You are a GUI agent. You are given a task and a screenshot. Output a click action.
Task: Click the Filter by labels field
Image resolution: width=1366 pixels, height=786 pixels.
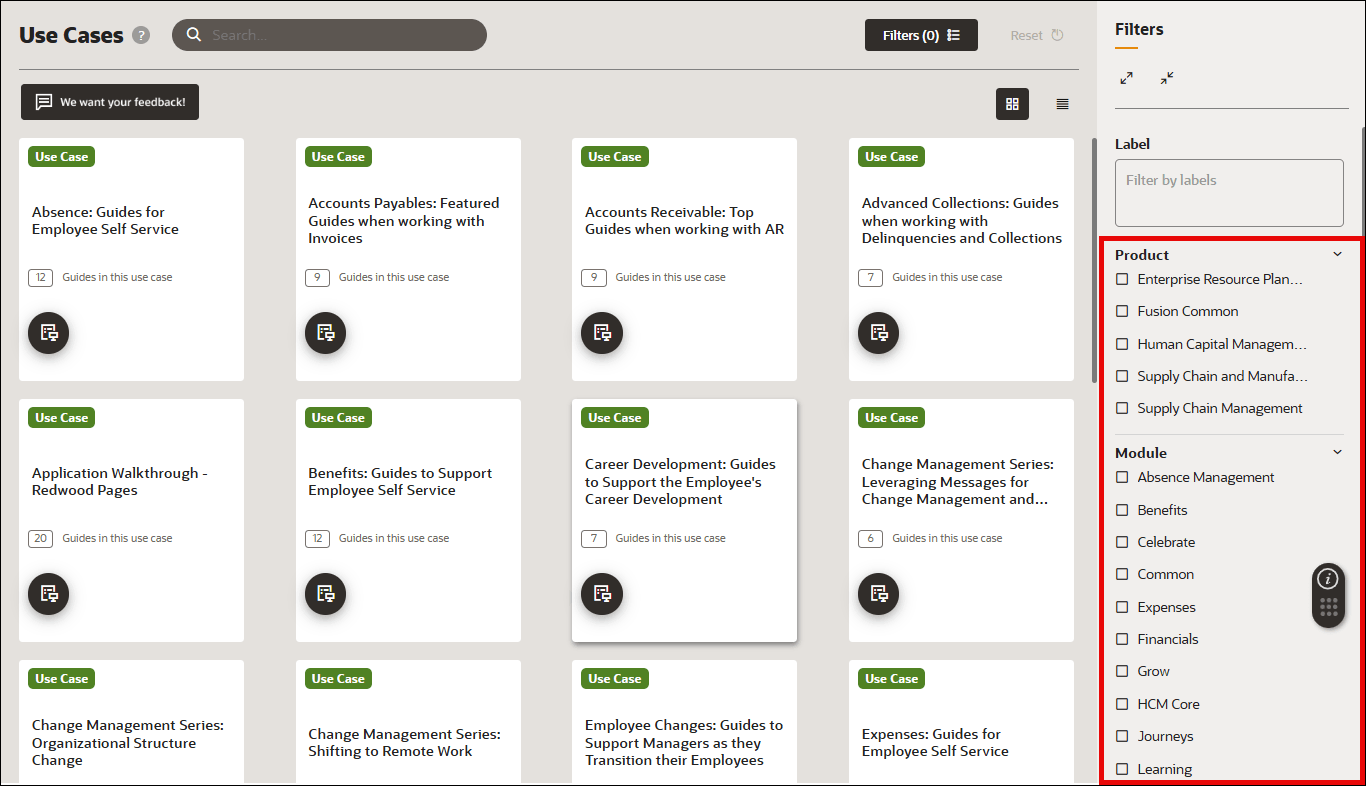1229,193
